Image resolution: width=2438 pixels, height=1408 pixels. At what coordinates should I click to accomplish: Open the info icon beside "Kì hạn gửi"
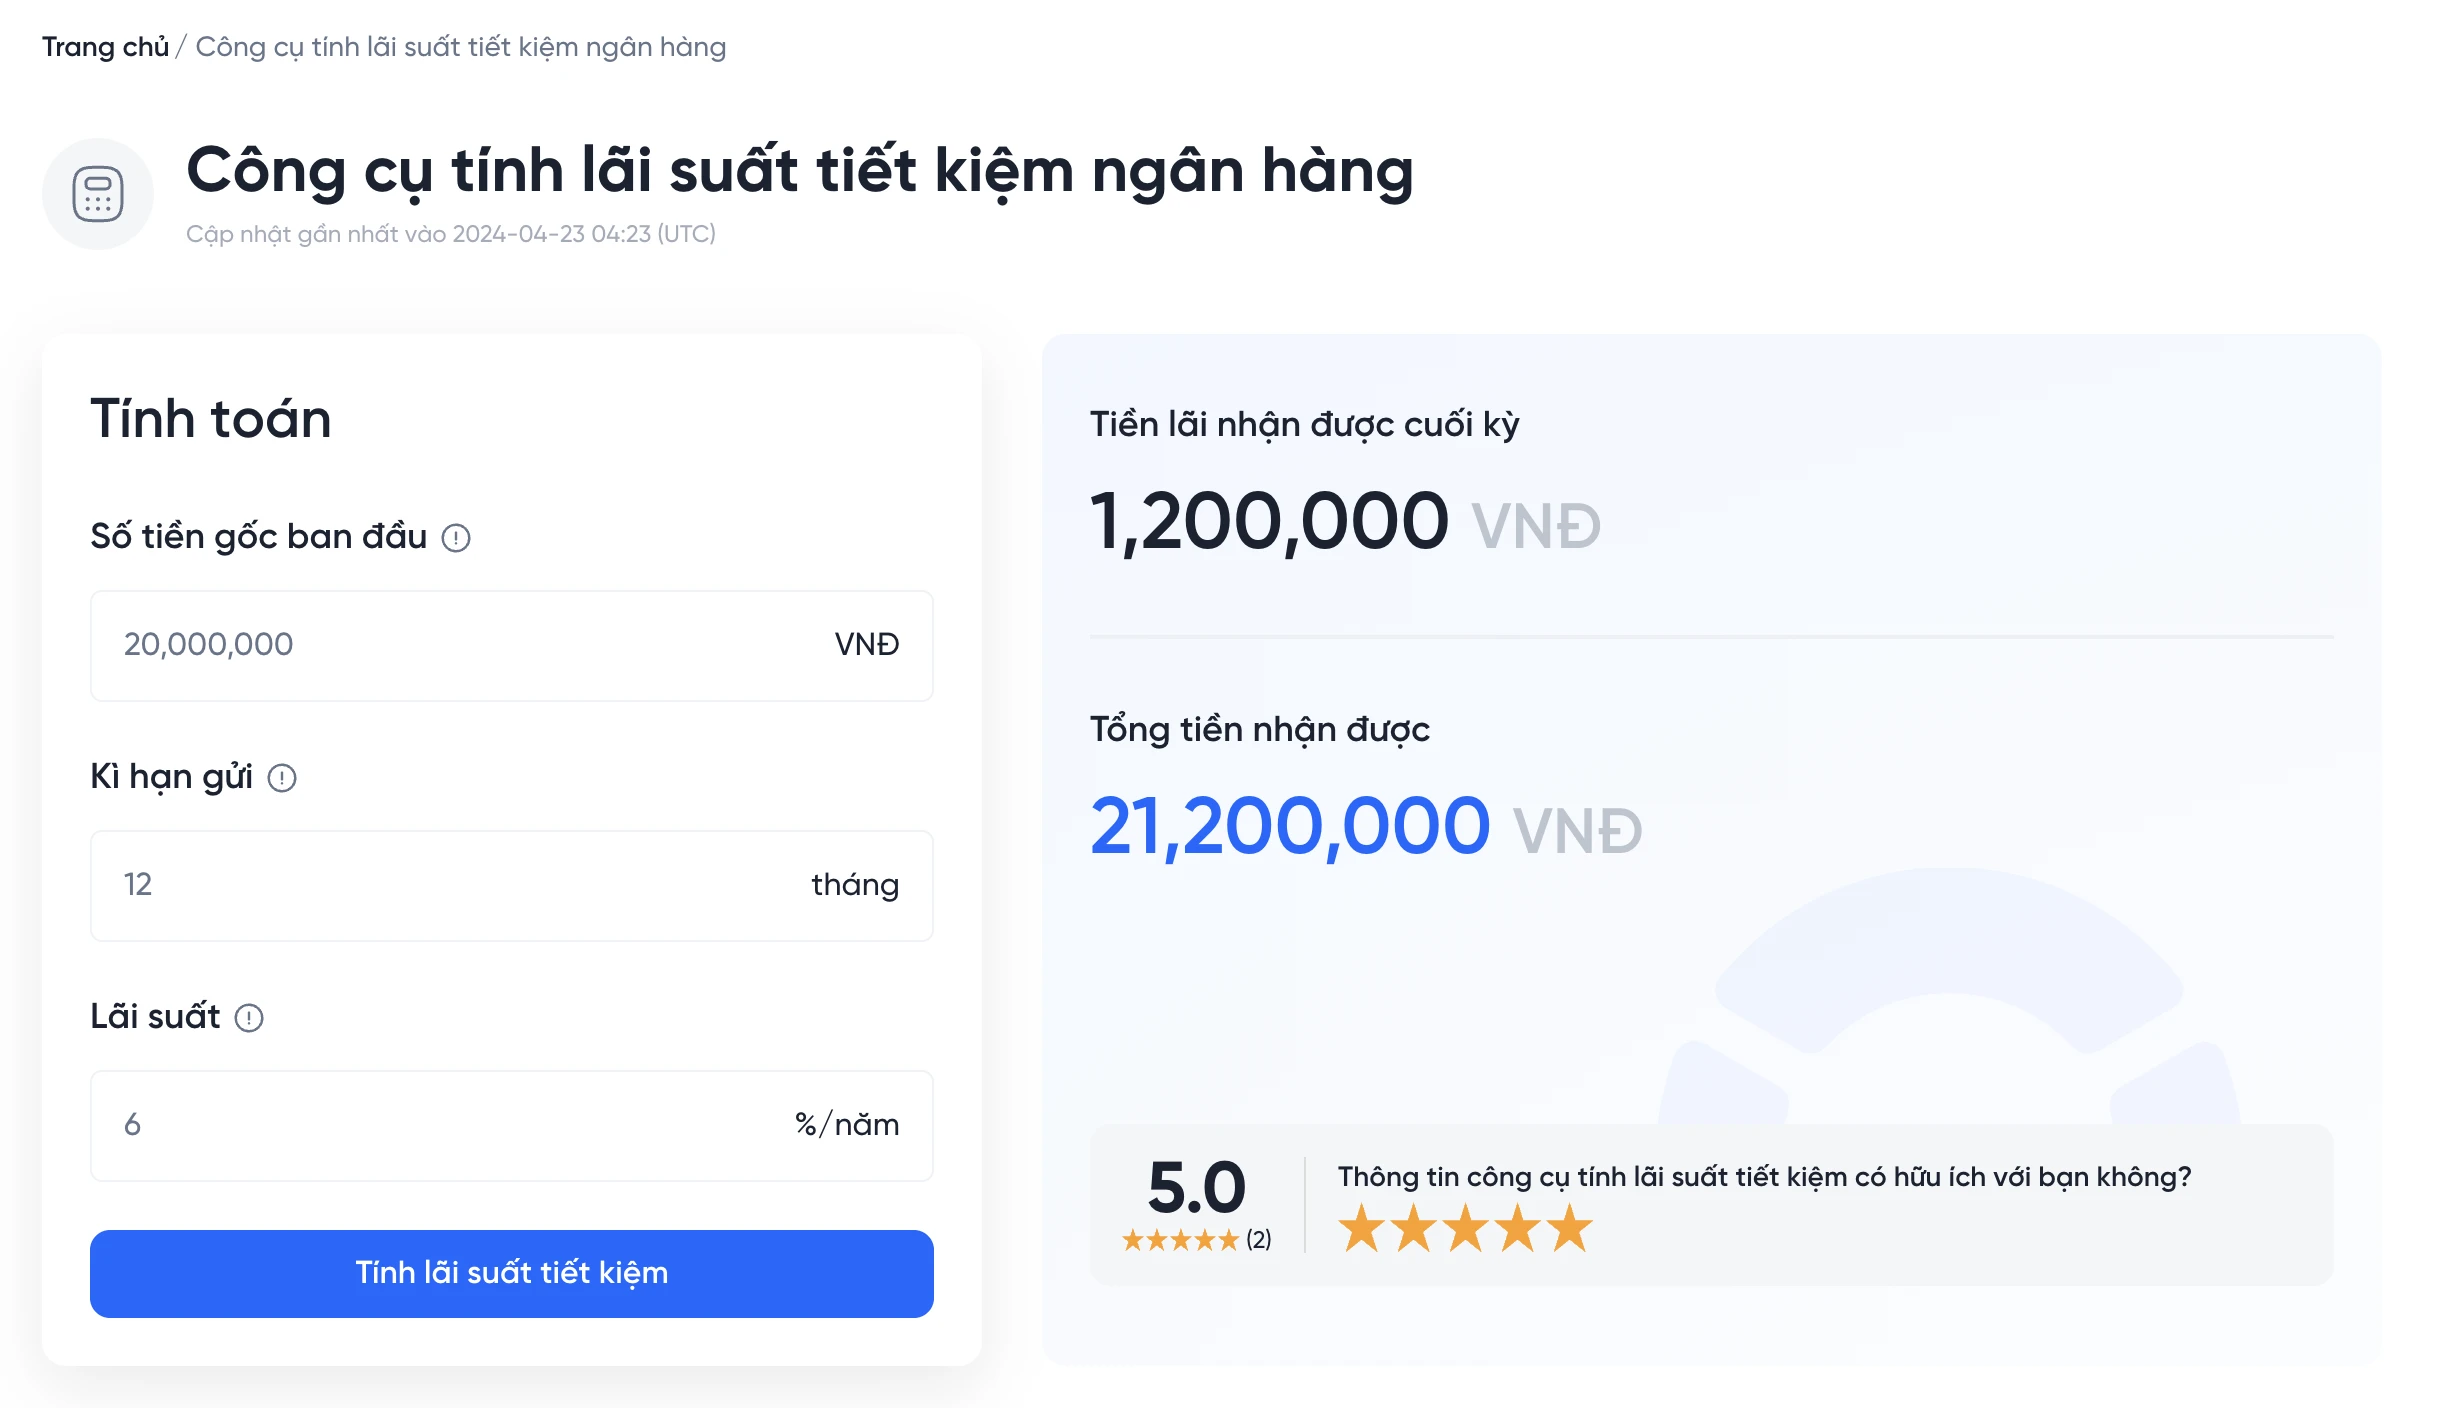coord(283,776)
